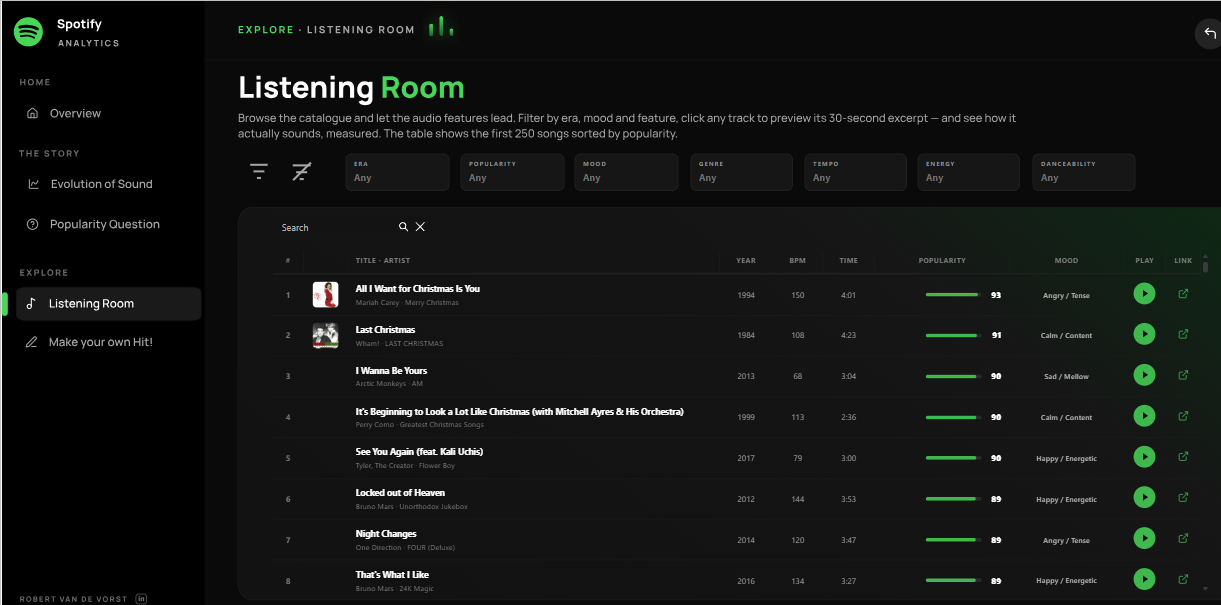Click Sad / Mellow mood cell
This screenshot has height=605, width=1221.
click(1066, 377)
